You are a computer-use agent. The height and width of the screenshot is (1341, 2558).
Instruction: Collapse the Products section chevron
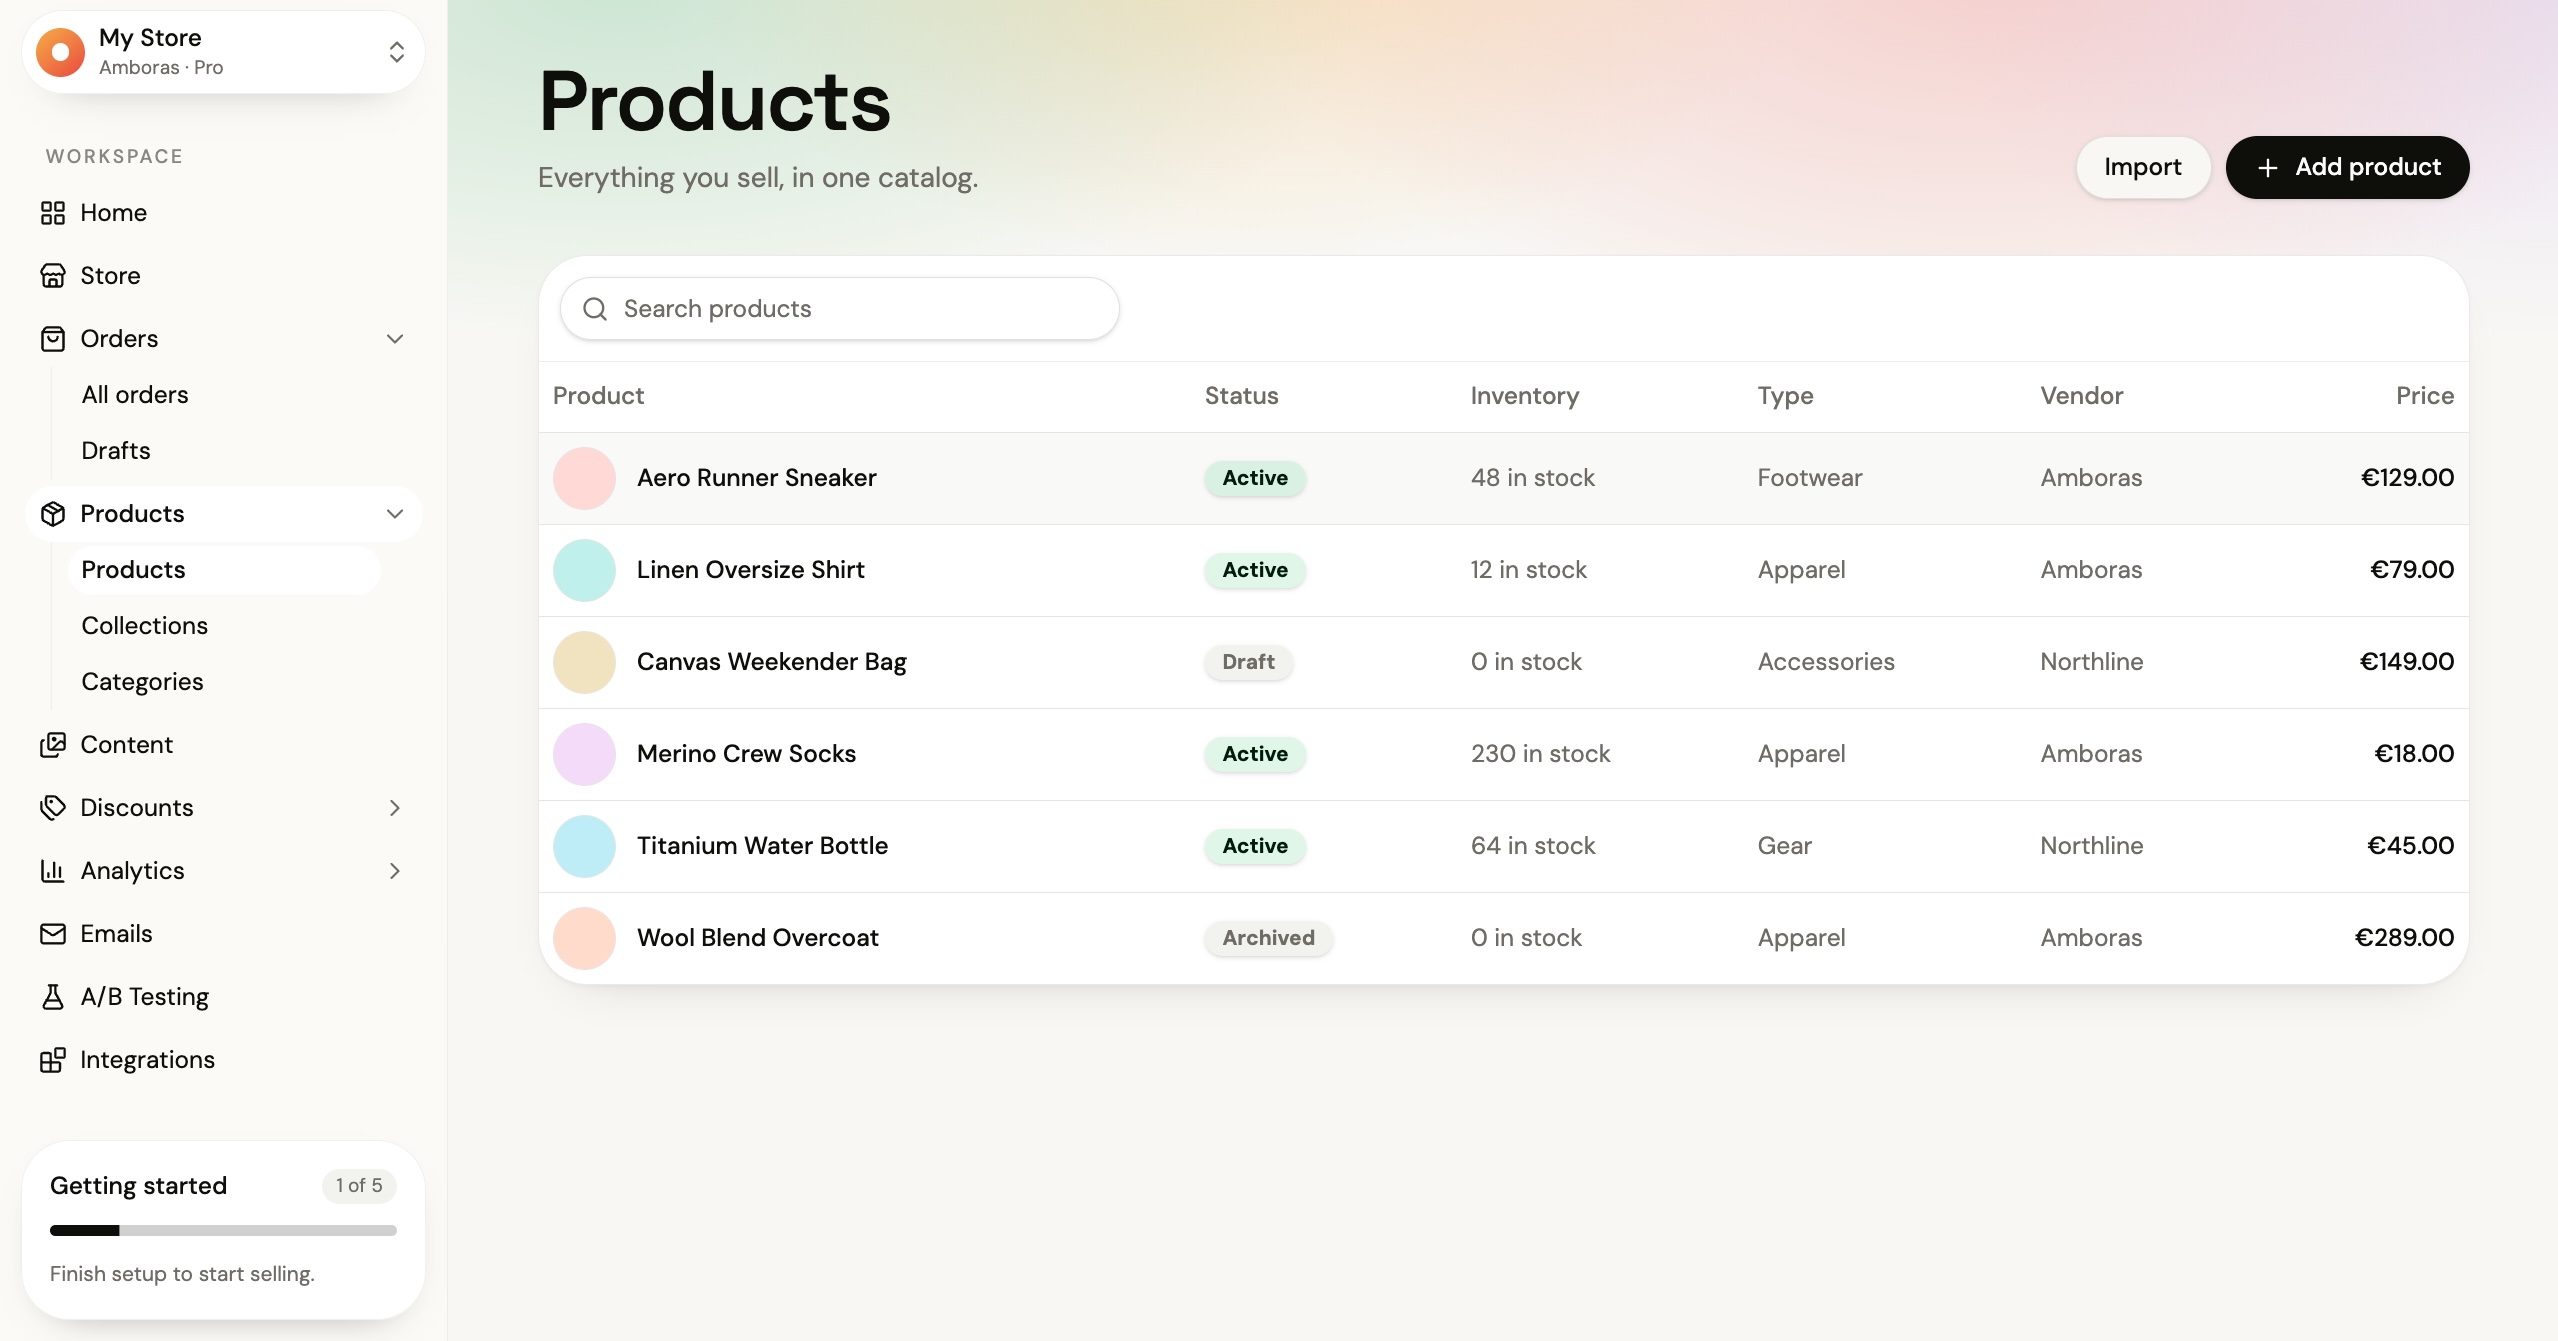(395, 514)
